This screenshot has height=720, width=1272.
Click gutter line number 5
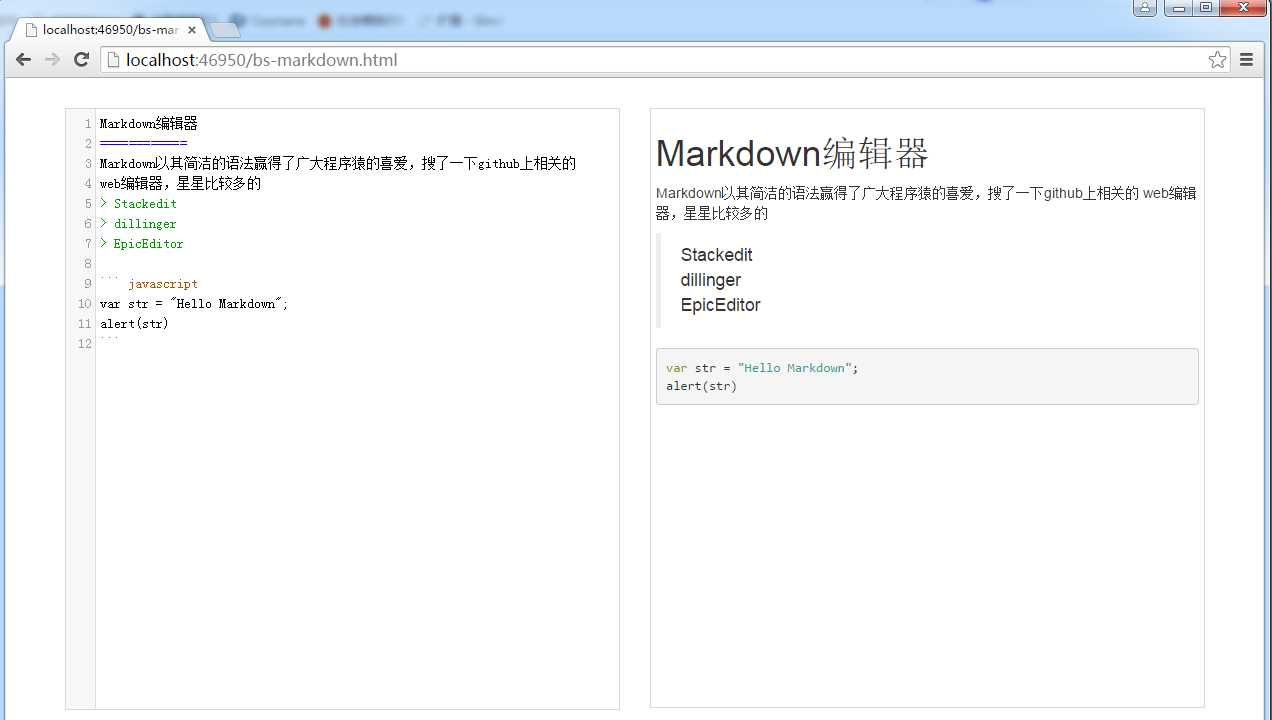88,204
